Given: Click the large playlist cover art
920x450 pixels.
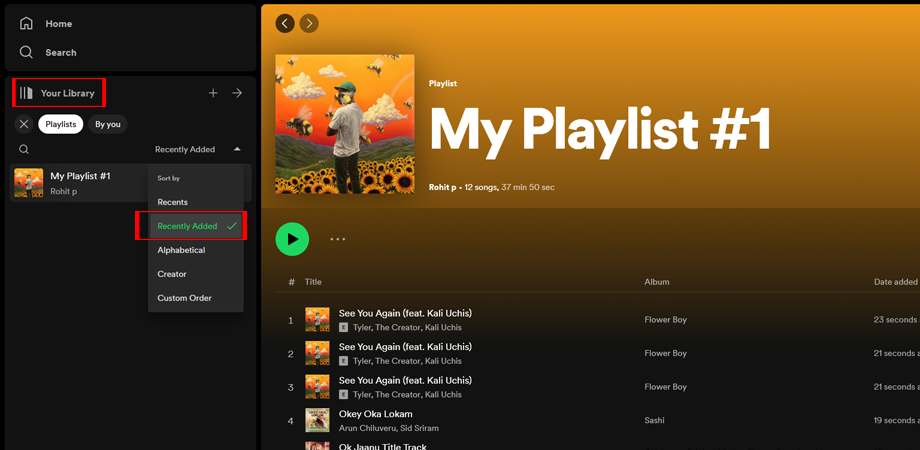Looking at the screenshot, I should [345, 124].
